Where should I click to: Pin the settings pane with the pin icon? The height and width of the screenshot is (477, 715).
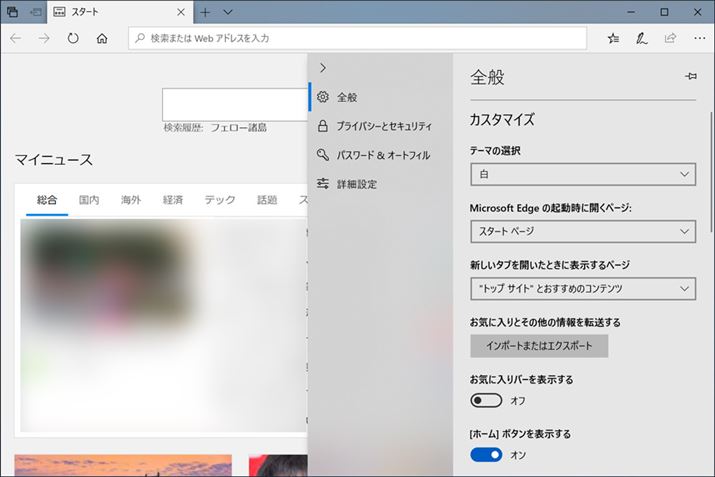[690, 77]
